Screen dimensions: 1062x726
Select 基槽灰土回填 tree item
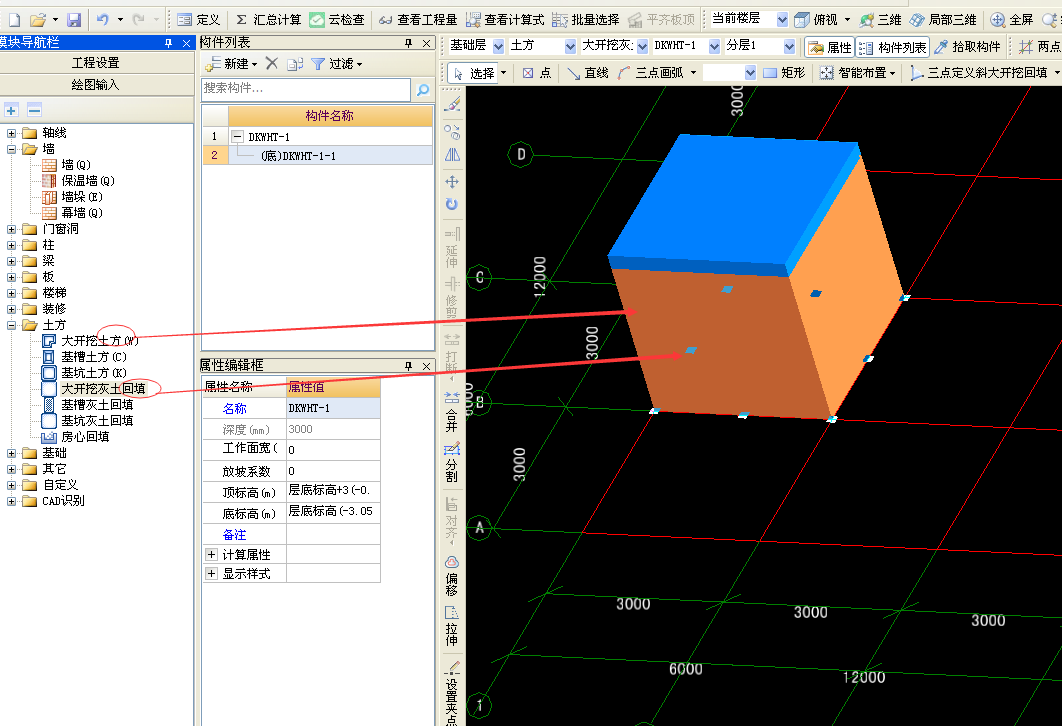point(88,405)
